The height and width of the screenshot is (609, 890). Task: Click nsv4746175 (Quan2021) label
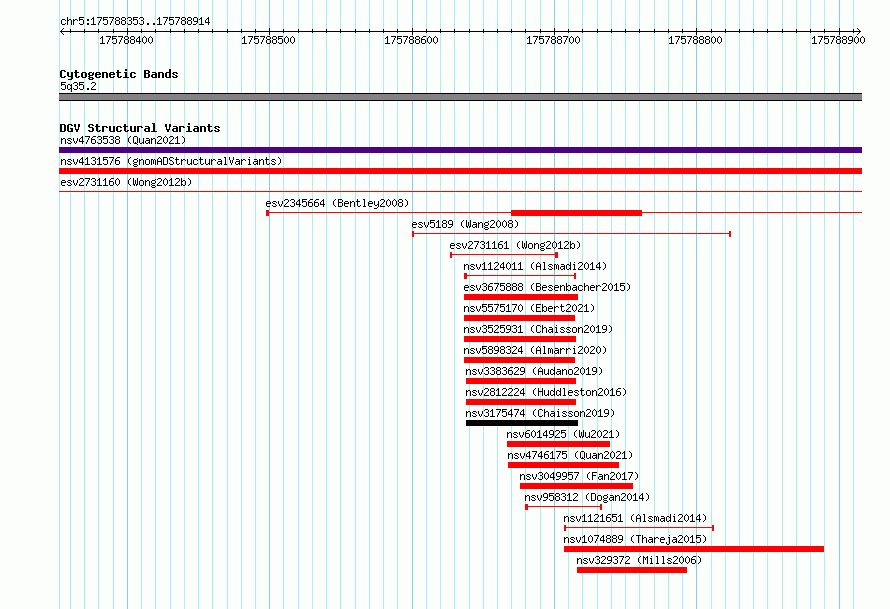tap(570, 455)
